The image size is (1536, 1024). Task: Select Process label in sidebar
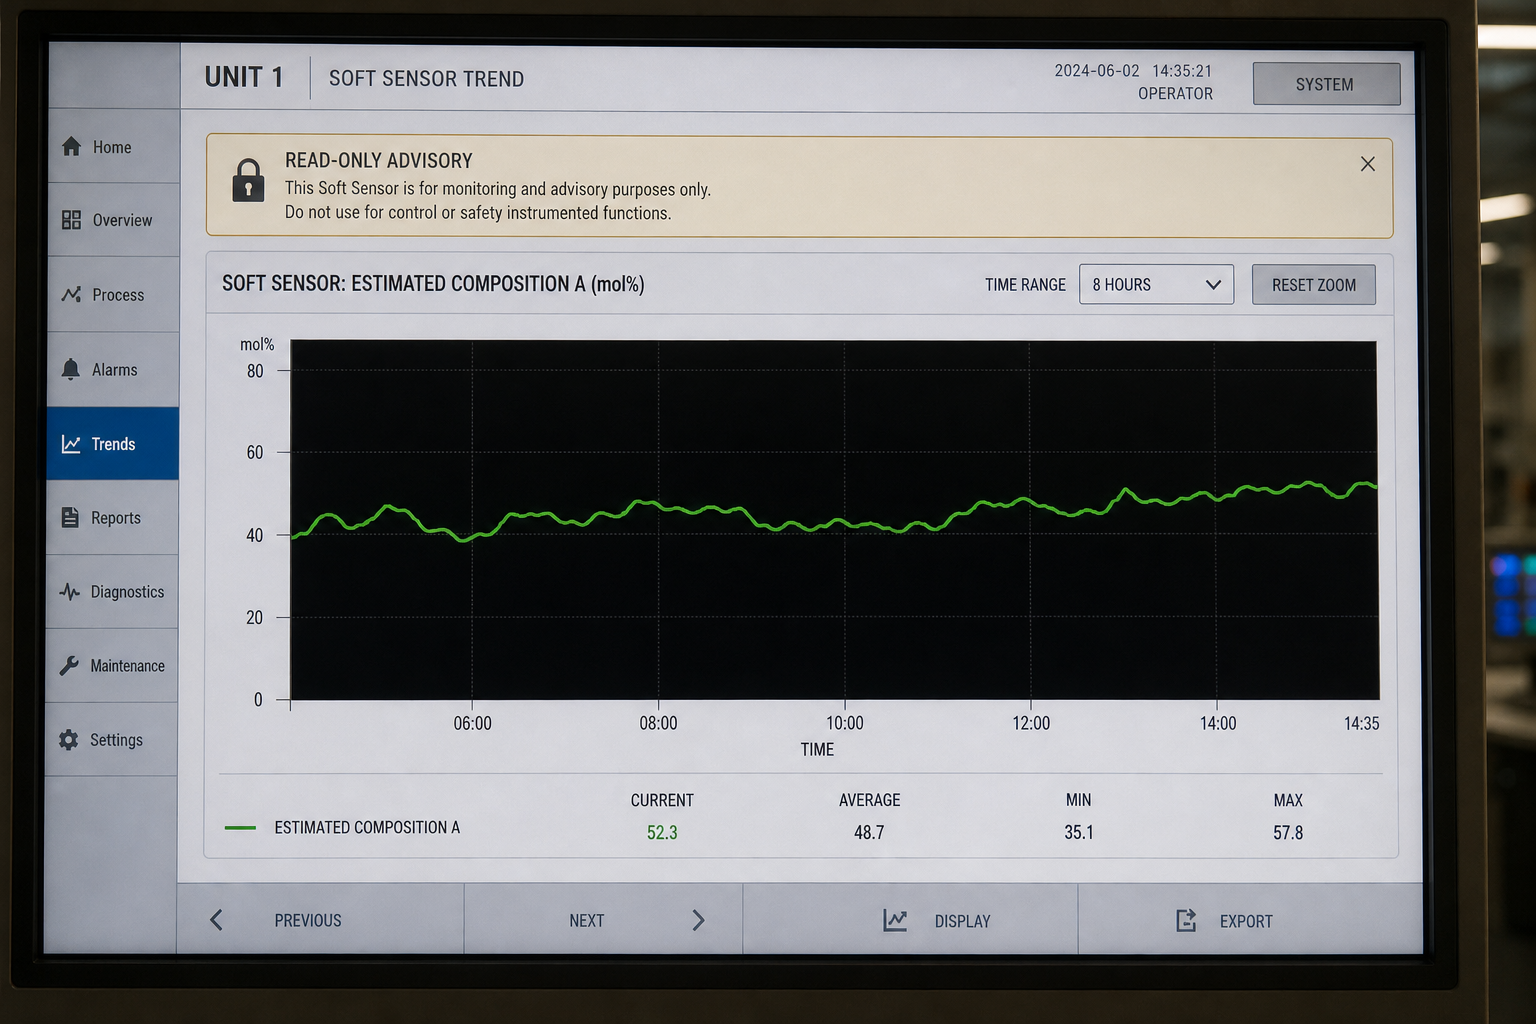(x=118, y=295)
